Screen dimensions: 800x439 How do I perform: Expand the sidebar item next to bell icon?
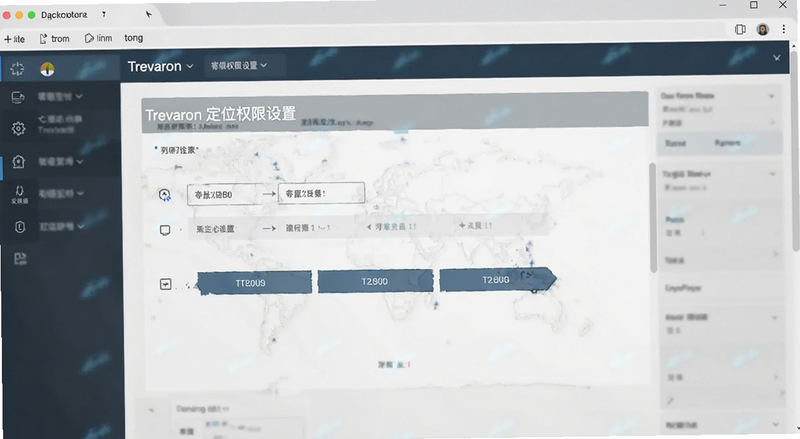point(81,193)
